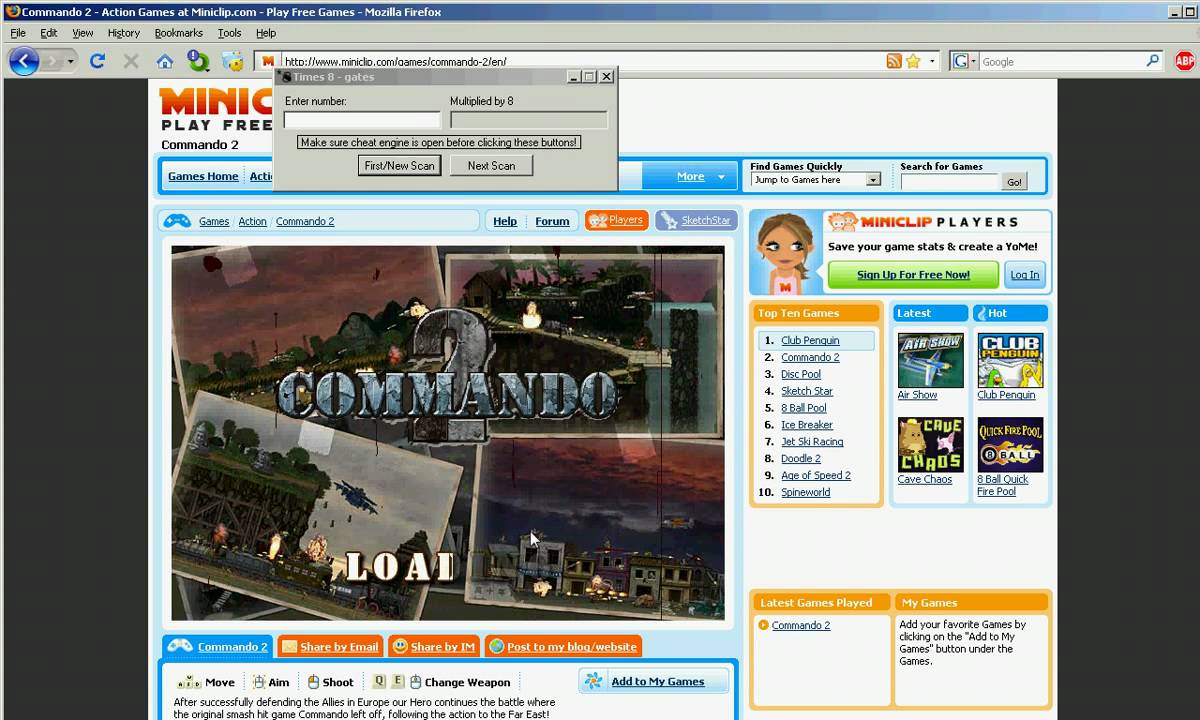Click the green update scanner toolbar icon

(199, 61)
